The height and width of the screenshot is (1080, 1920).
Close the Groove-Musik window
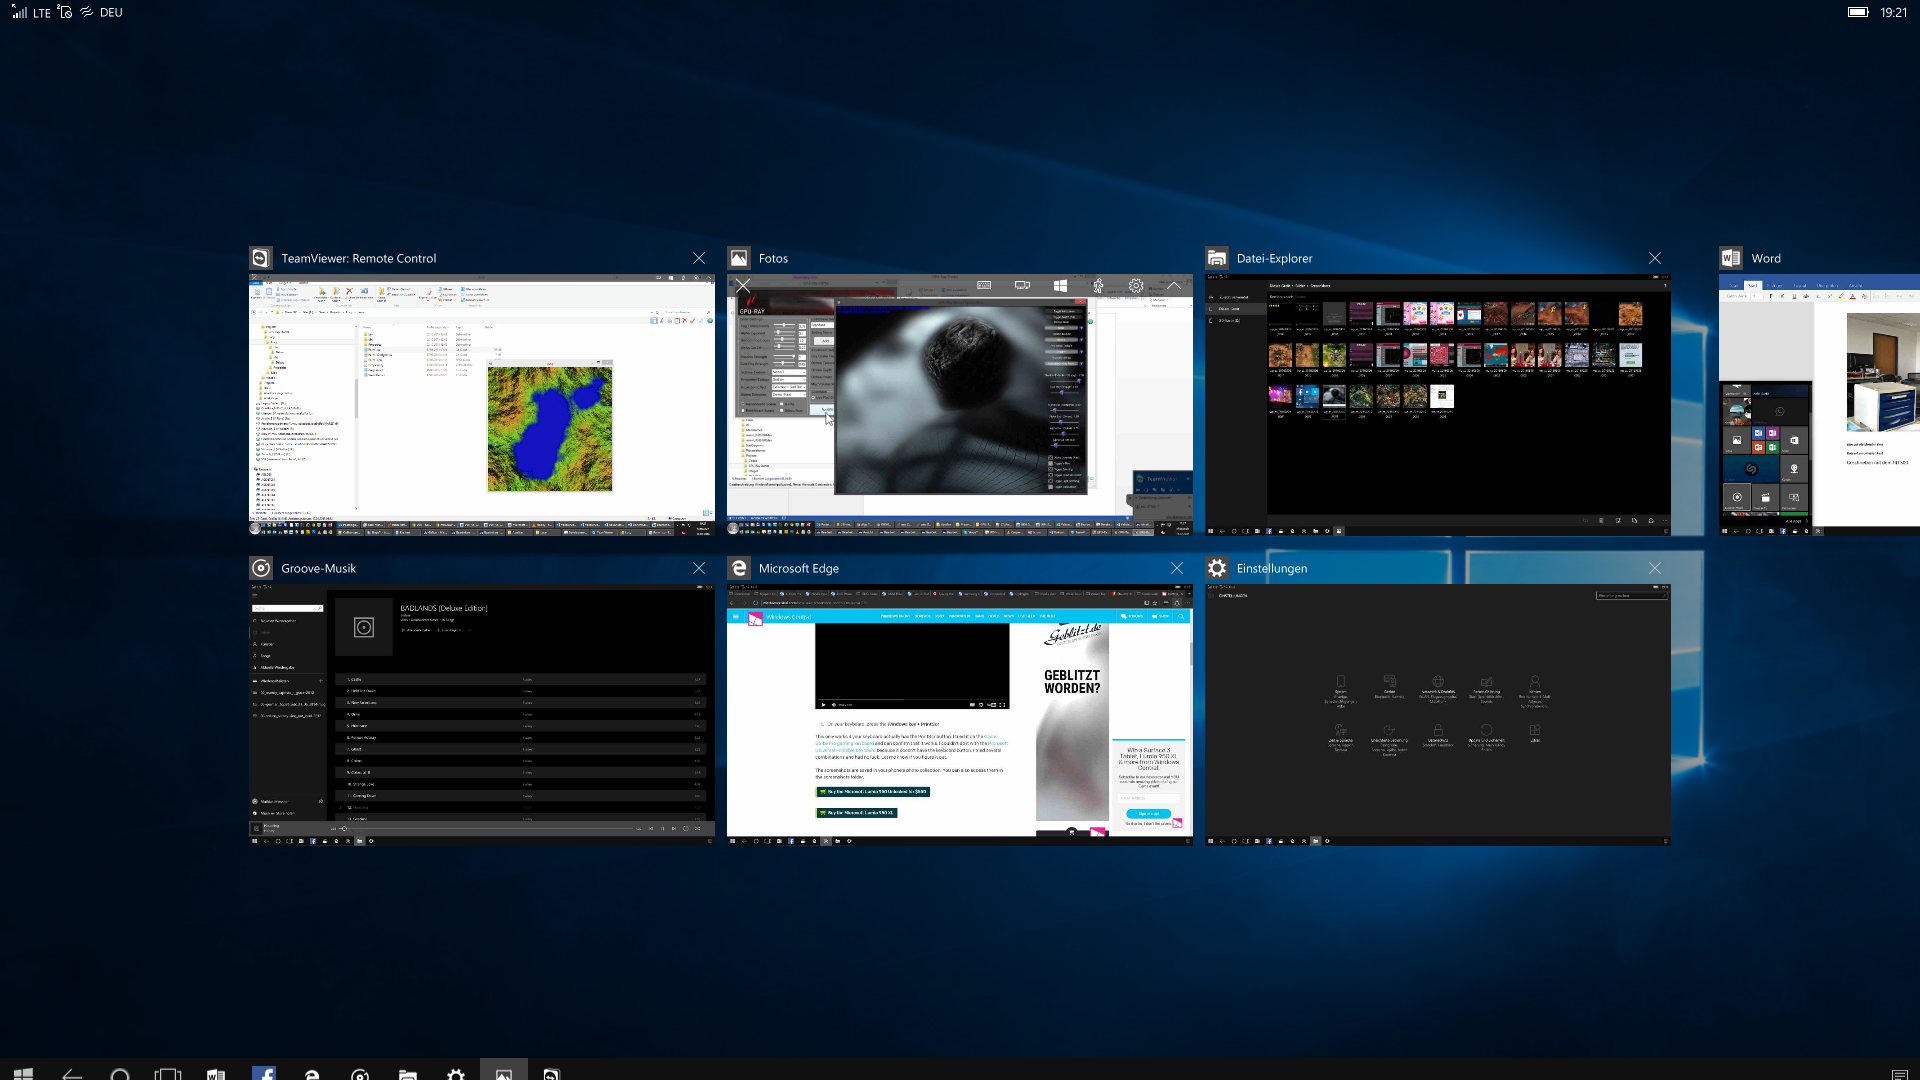[699, 568]
